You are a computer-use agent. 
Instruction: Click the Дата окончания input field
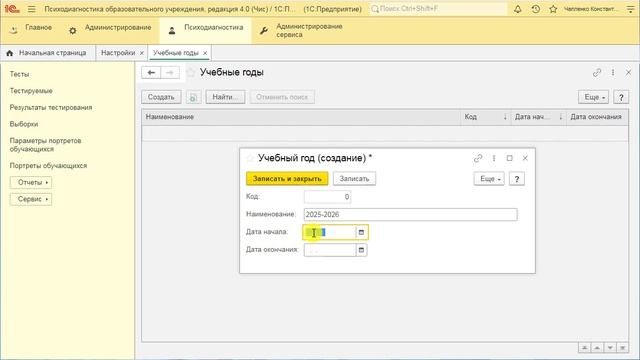pos(330,250)
